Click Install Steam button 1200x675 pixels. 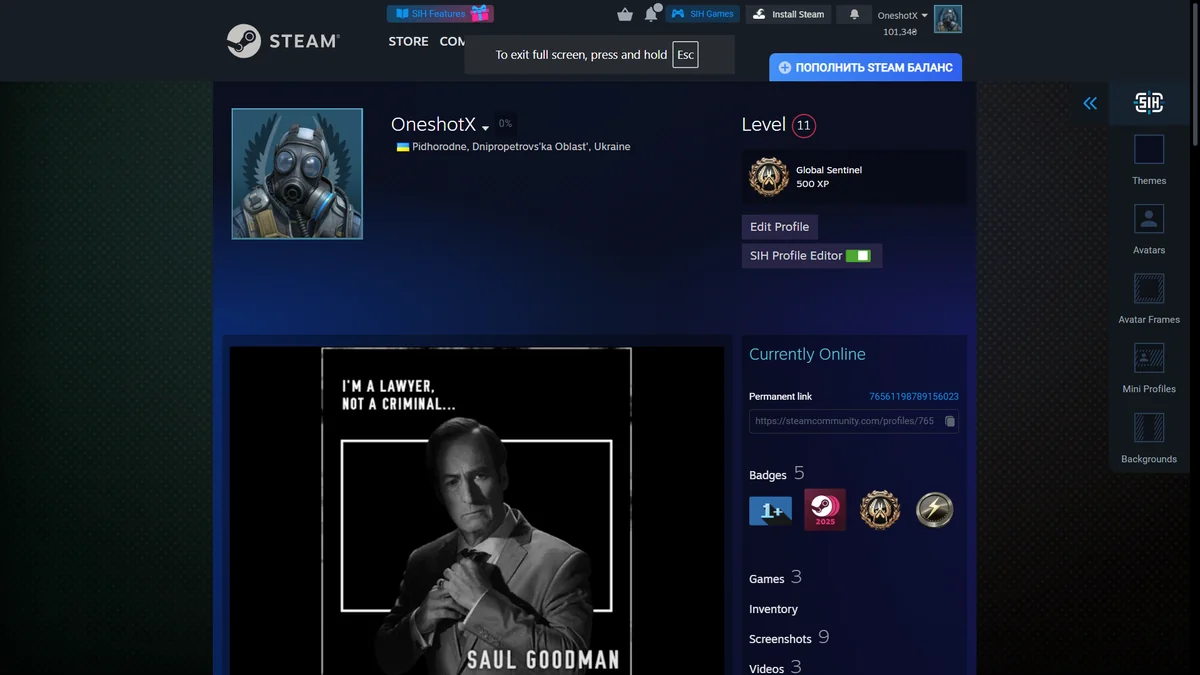click(x=788, y=14)
